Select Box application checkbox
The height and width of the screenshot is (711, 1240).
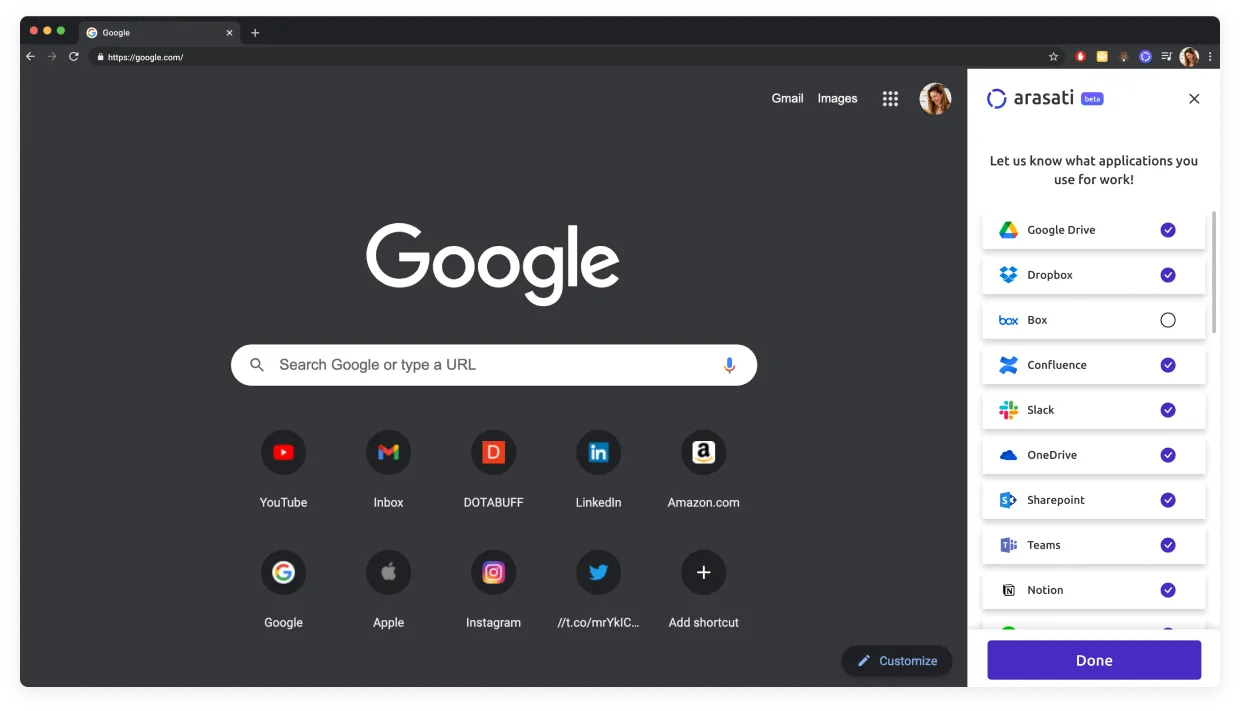[1168, 320]
